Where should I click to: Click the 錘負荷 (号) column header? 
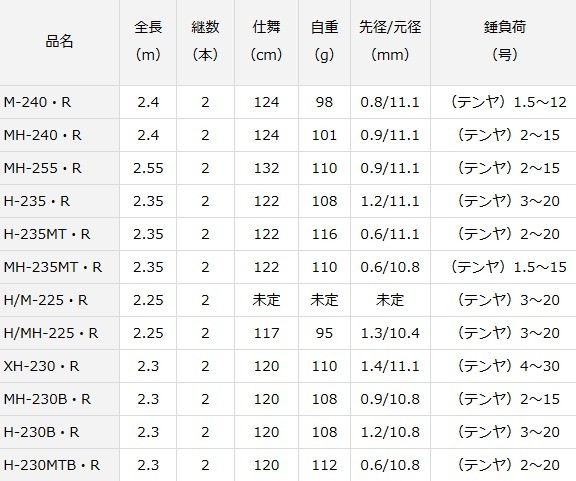(x=505, y=42)
